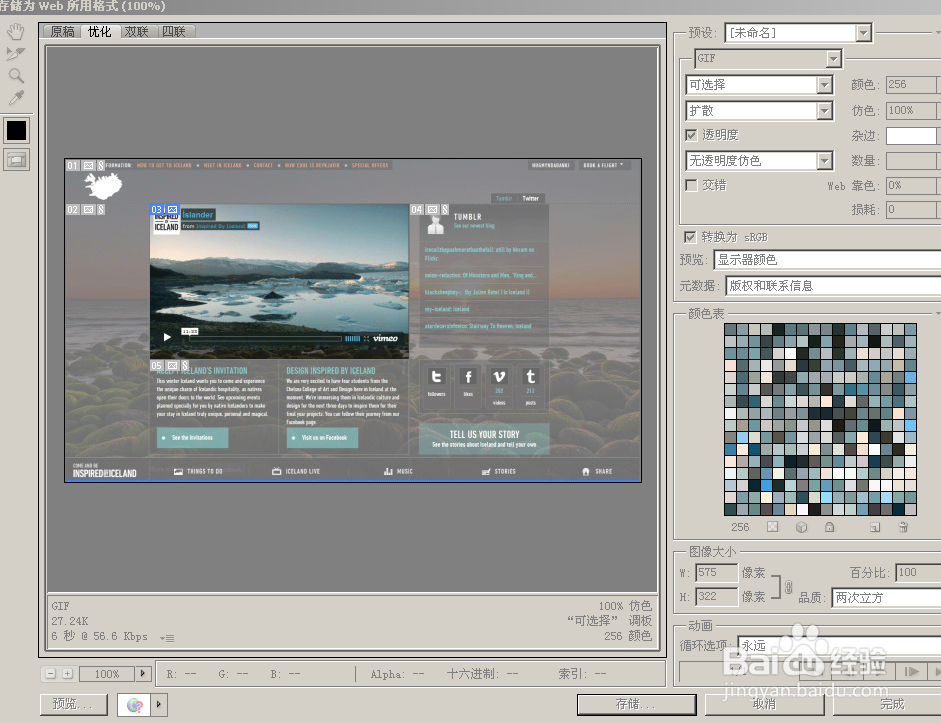Select slice 02 badge in preview

coord(73,209)
